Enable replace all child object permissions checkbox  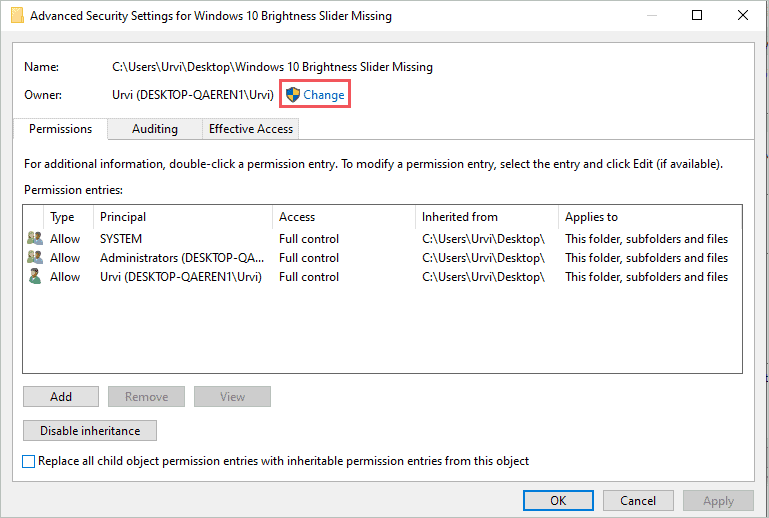pyautogui.click(x=29, y=462)
